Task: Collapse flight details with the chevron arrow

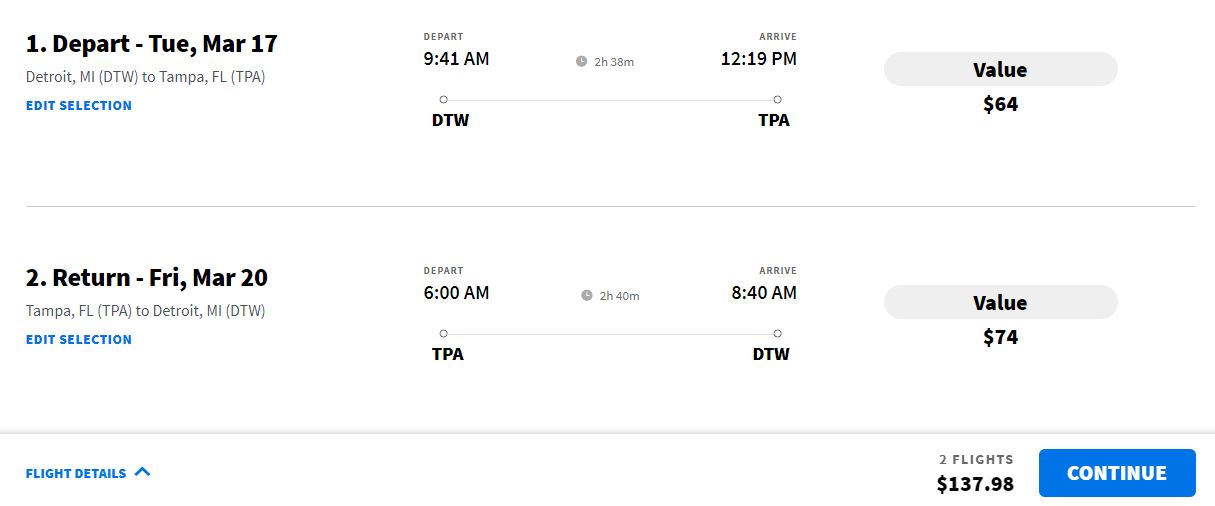Action: point(142,472)
